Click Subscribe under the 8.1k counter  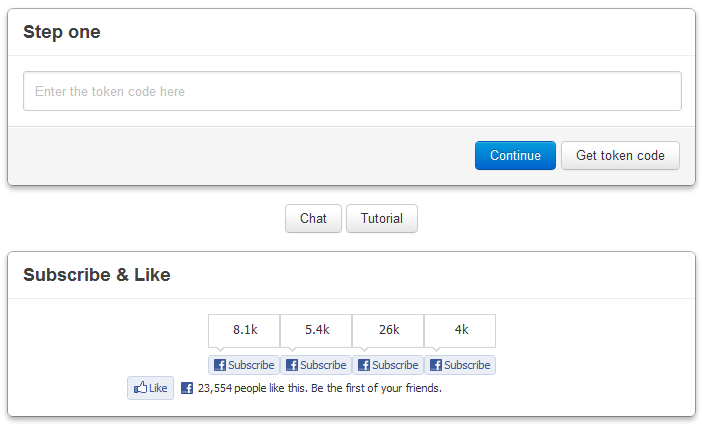tap(244, 365)
